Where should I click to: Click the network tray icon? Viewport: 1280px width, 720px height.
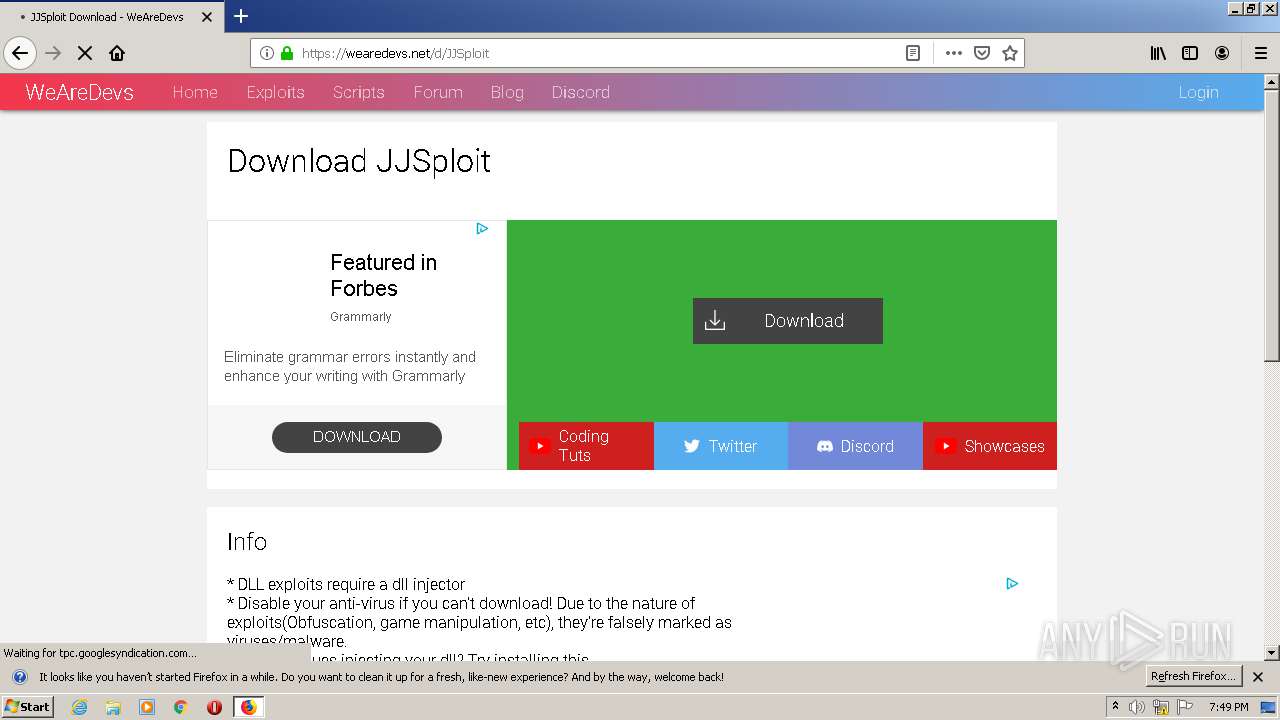pyautogui.click(x=1160, y=707)
